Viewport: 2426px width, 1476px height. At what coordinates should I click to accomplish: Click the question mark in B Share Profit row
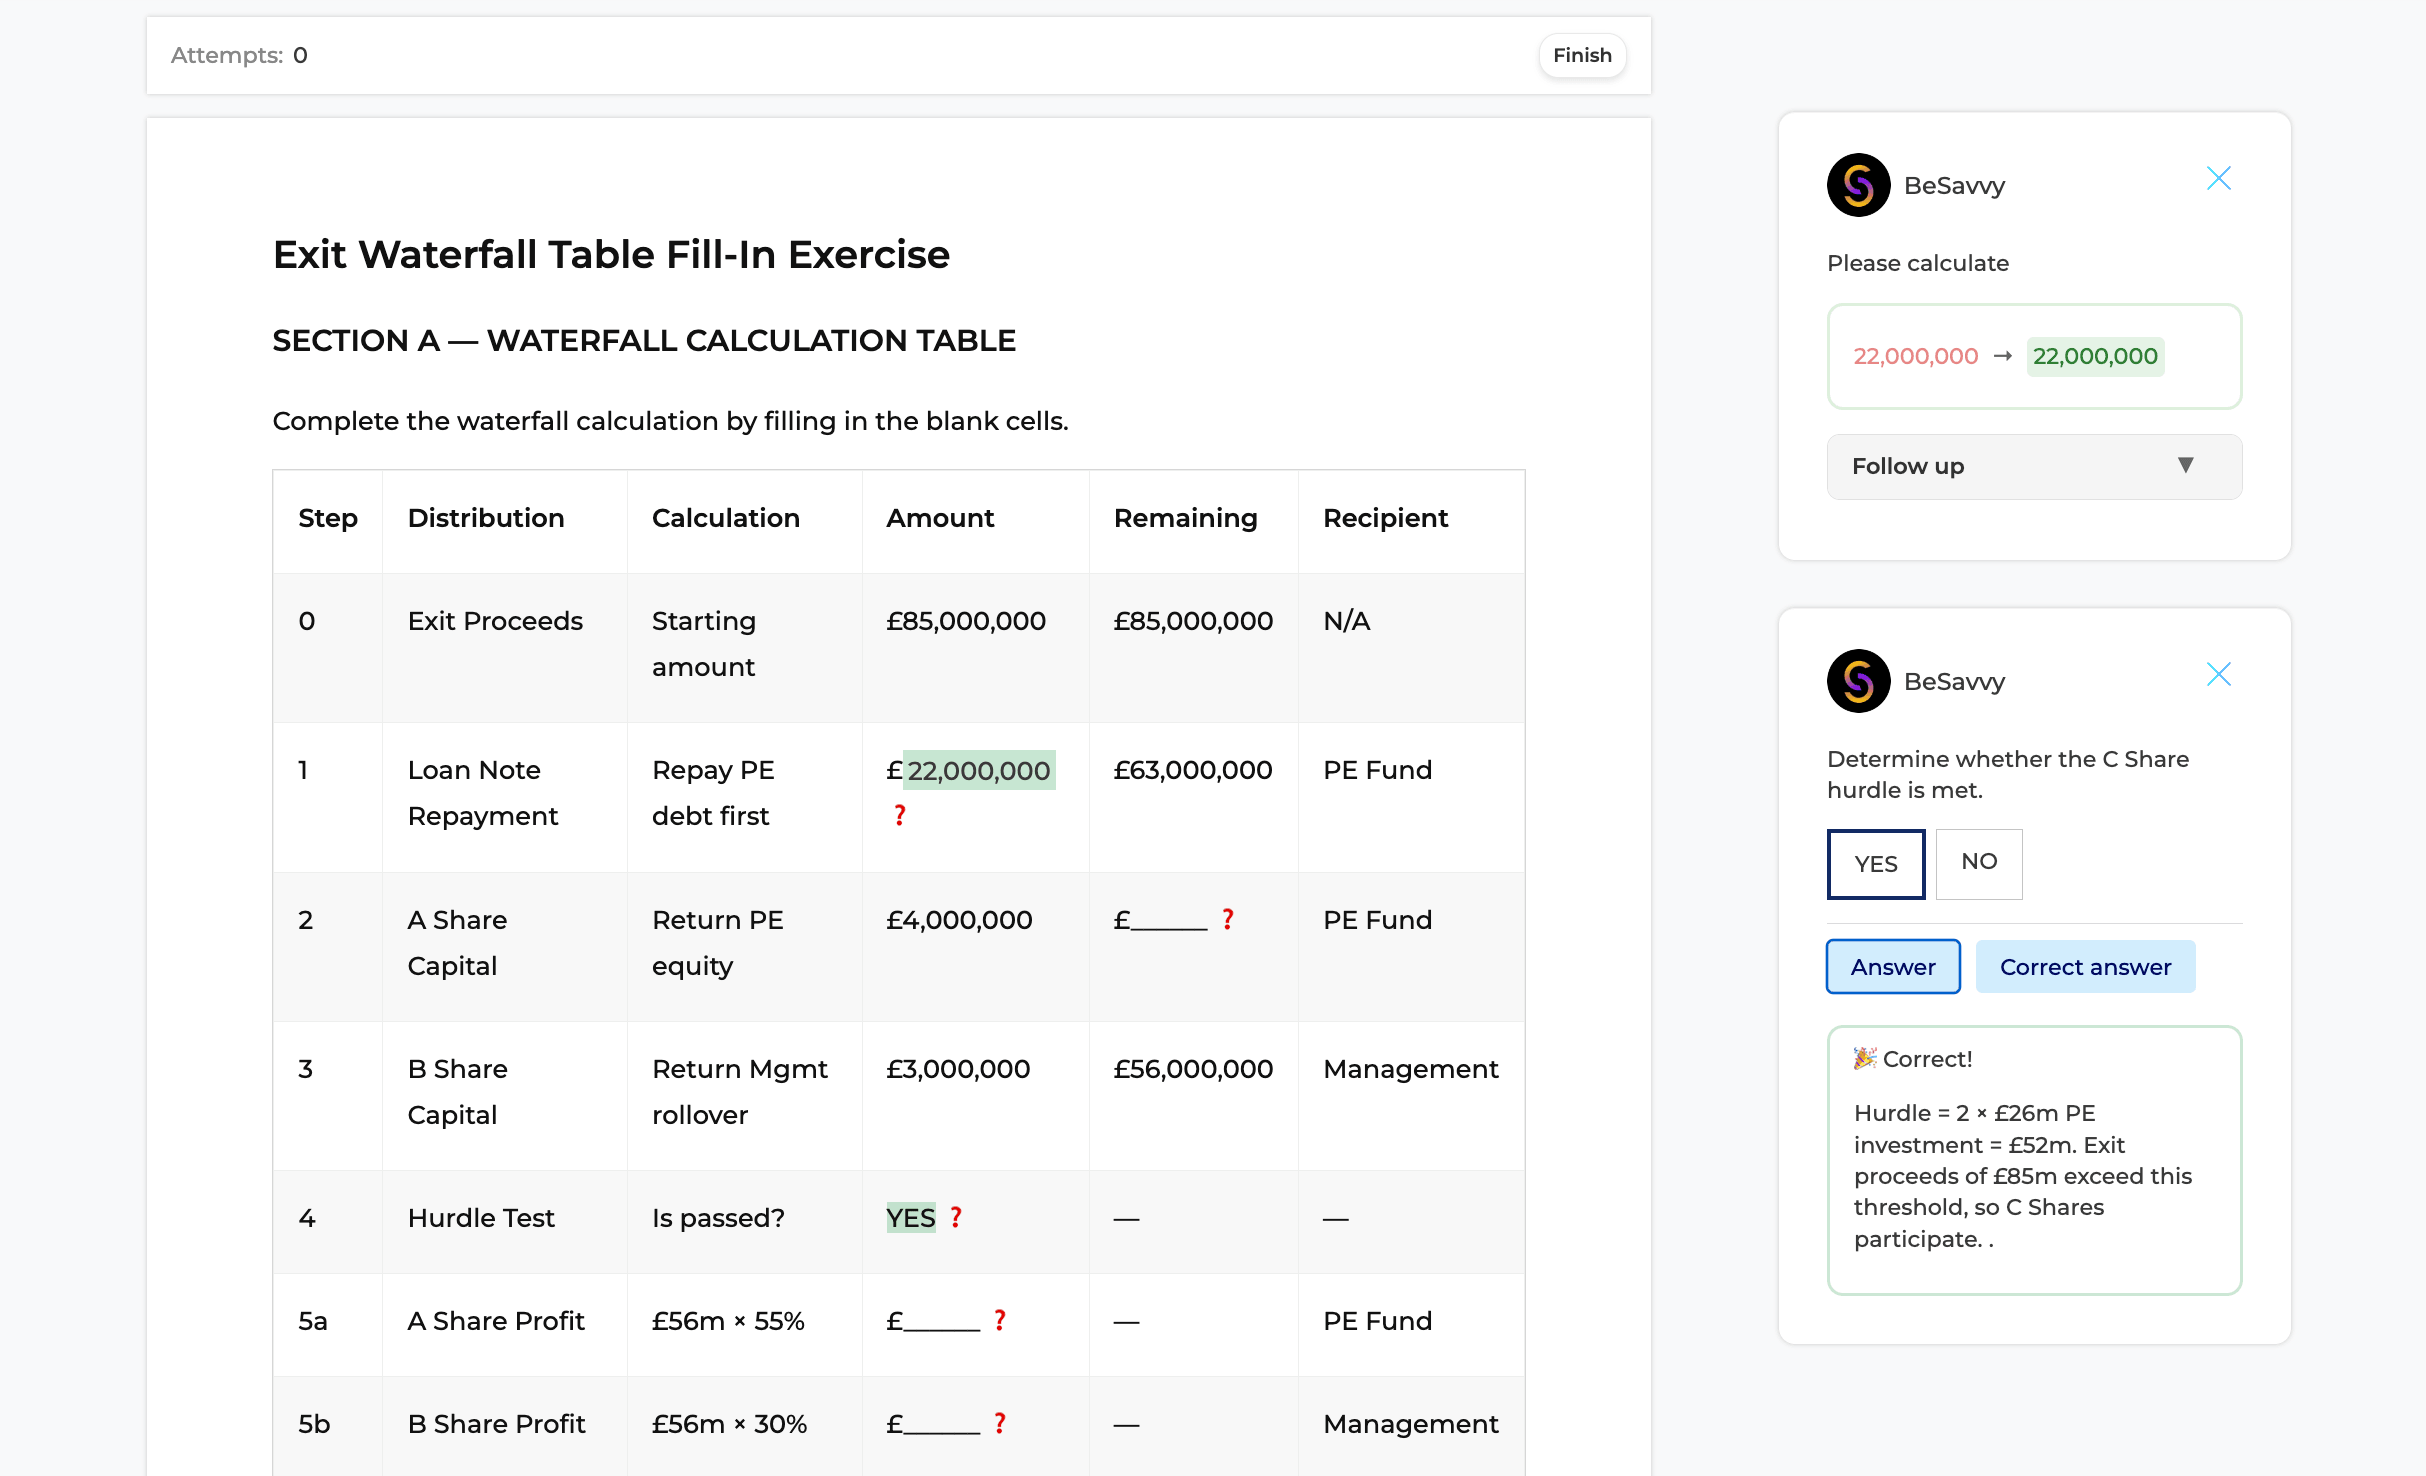coord(999,1423)
